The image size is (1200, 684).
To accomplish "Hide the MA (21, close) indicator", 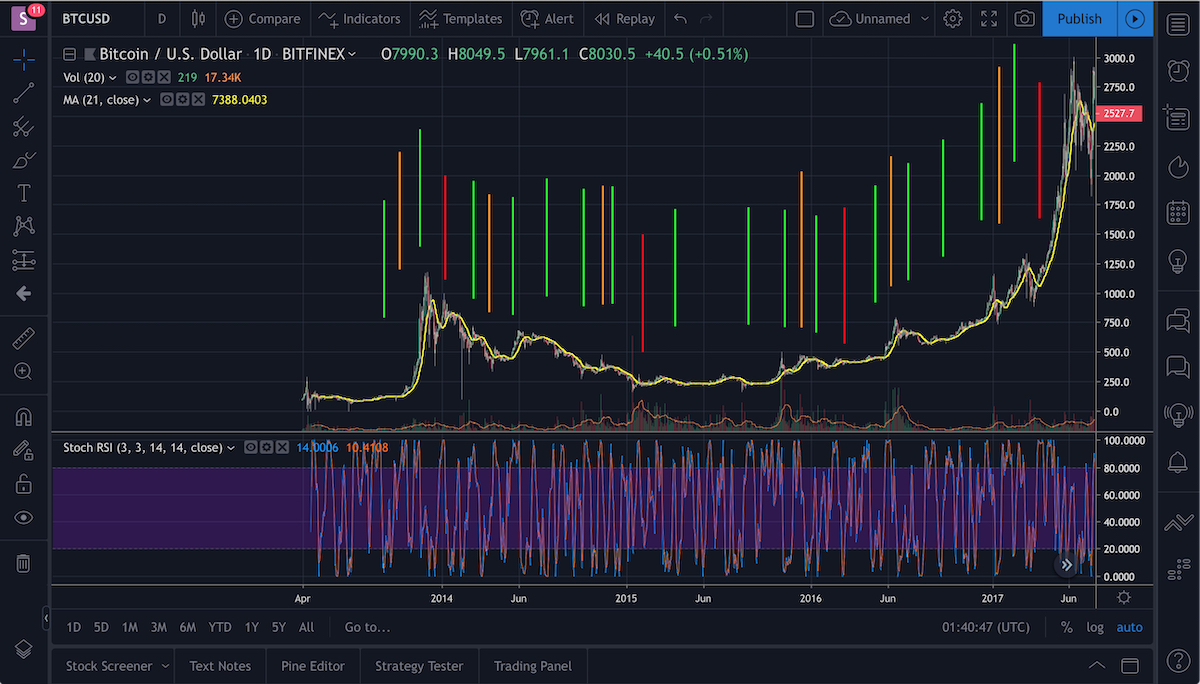I will (x=168, y=100).
